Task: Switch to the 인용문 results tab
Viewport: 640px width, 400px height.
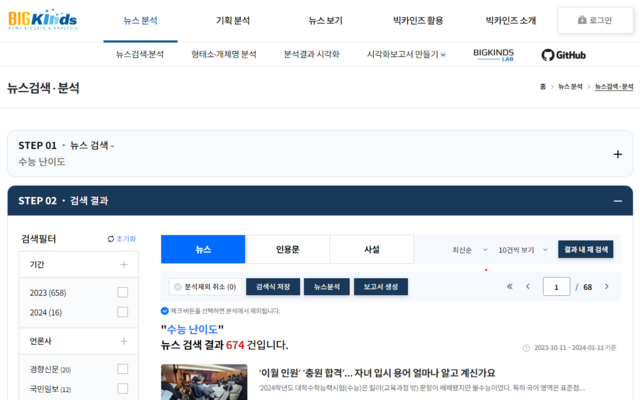Action: (x=287, y=249)
